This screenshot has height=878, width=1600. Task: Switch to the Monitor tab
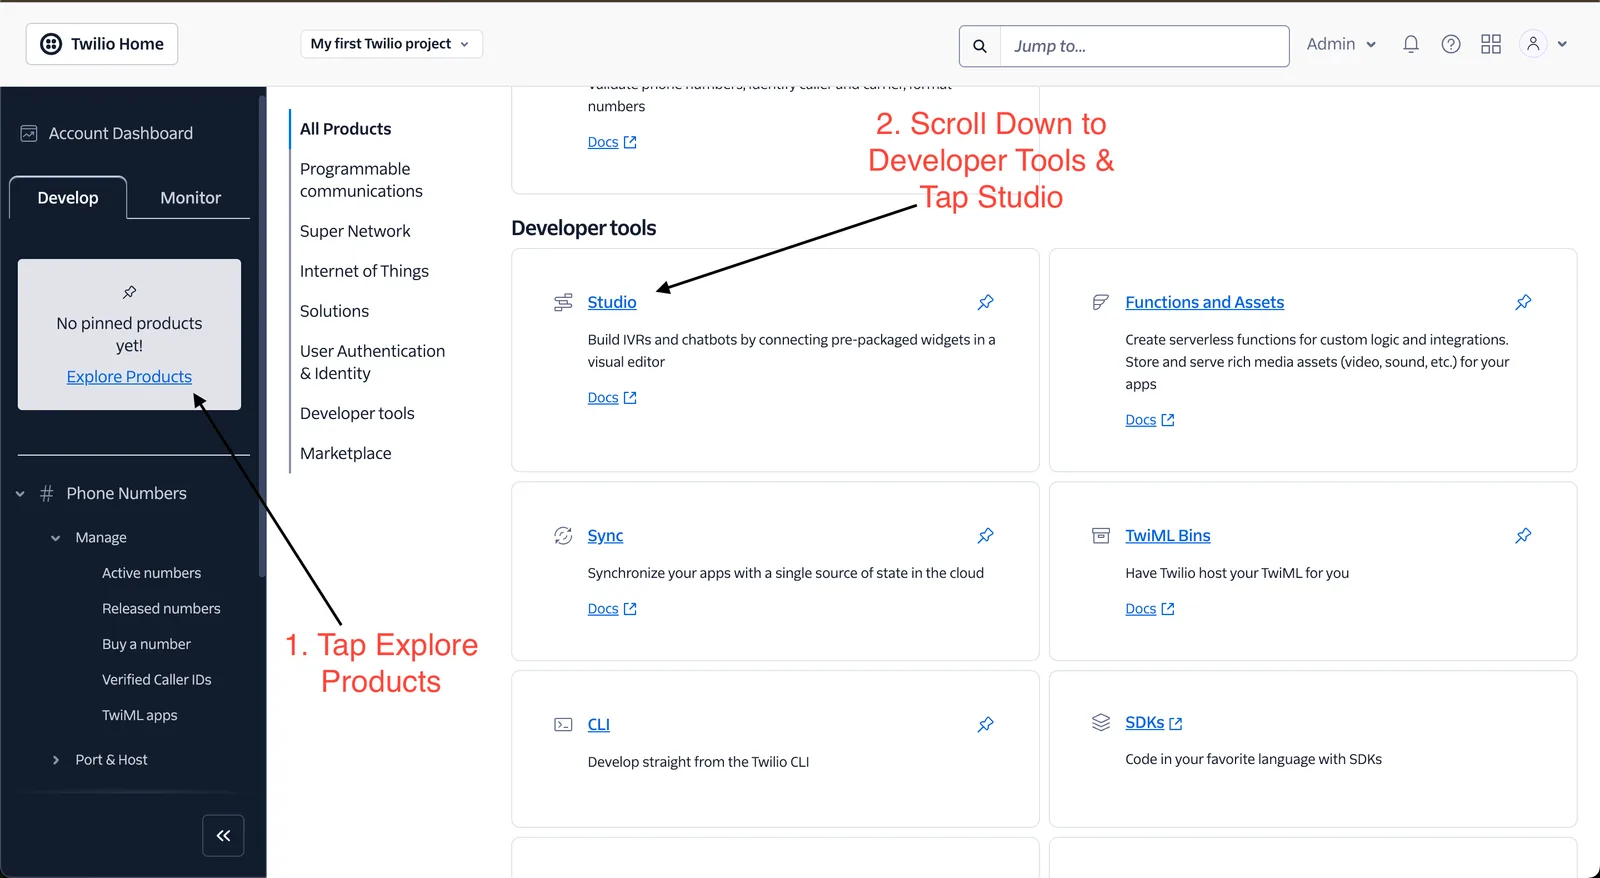tap(190, 198)
